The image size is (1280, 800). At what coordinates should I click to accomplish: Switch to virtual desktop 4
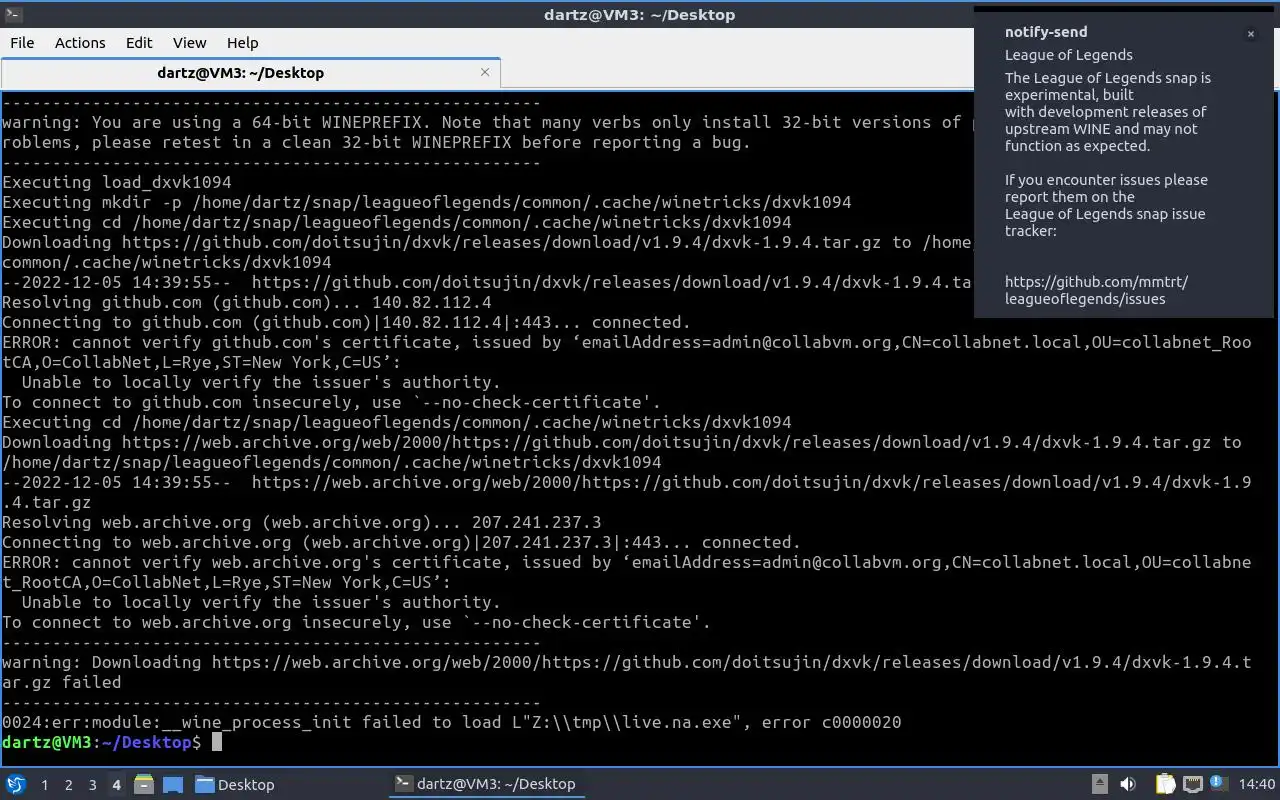pyautogui.click(x=116, y=784)
